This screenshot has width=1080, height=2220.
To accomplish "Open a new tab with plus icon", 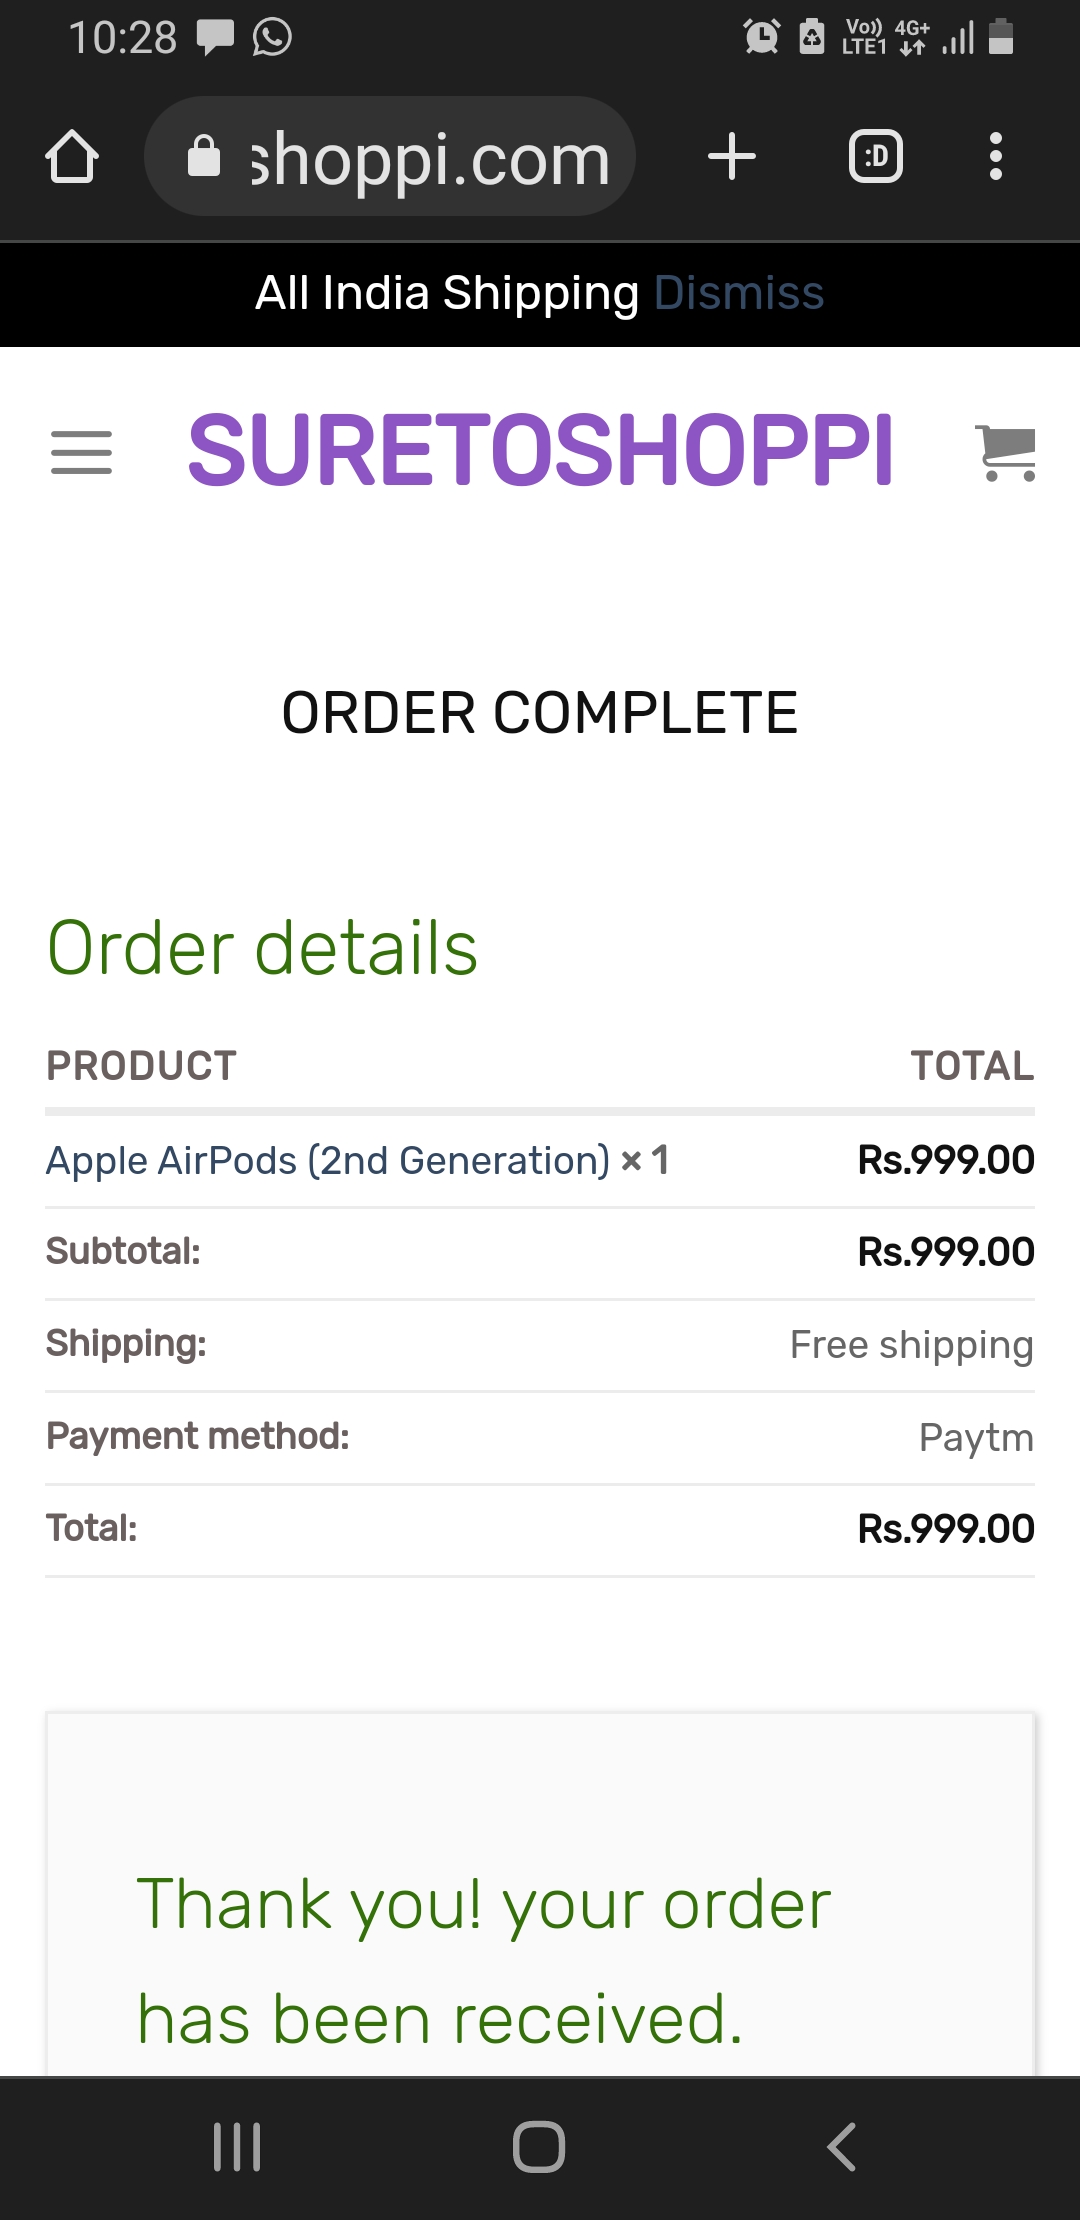I will tap(731, 157).
